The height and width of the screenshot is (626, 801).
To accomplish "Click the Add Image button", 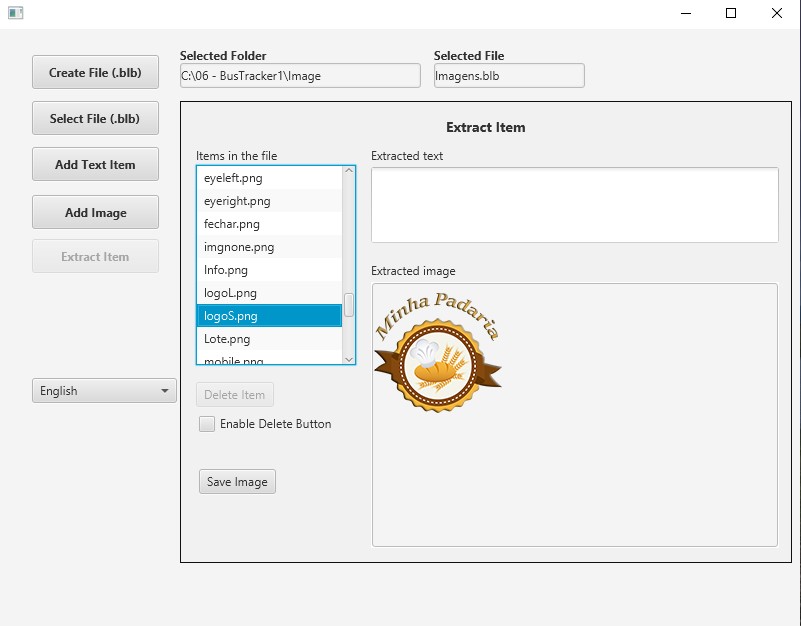I will coord(95,212).
